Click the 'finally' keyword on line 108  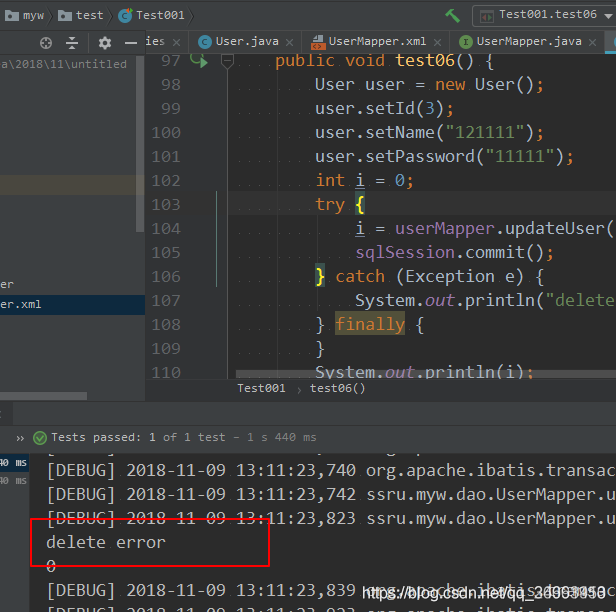tap(370, 324)
